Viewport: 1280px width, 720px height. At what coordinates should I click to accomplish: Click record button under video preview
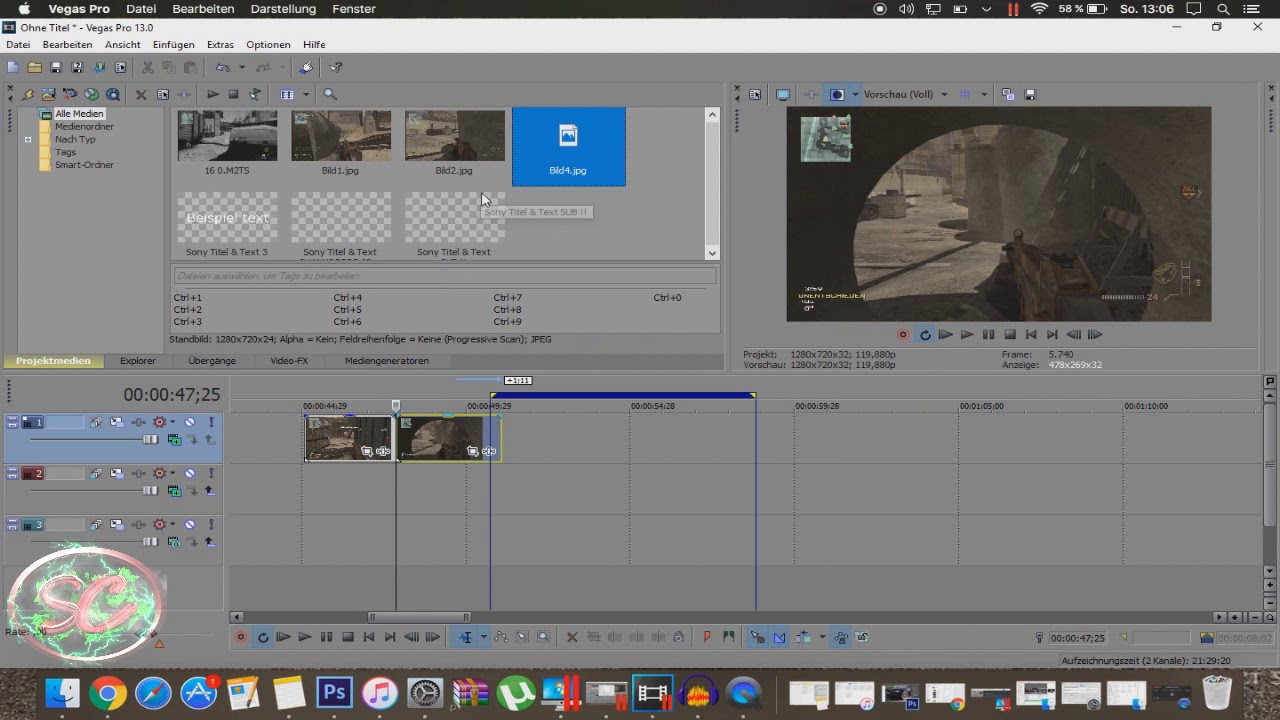click(903, 335)
